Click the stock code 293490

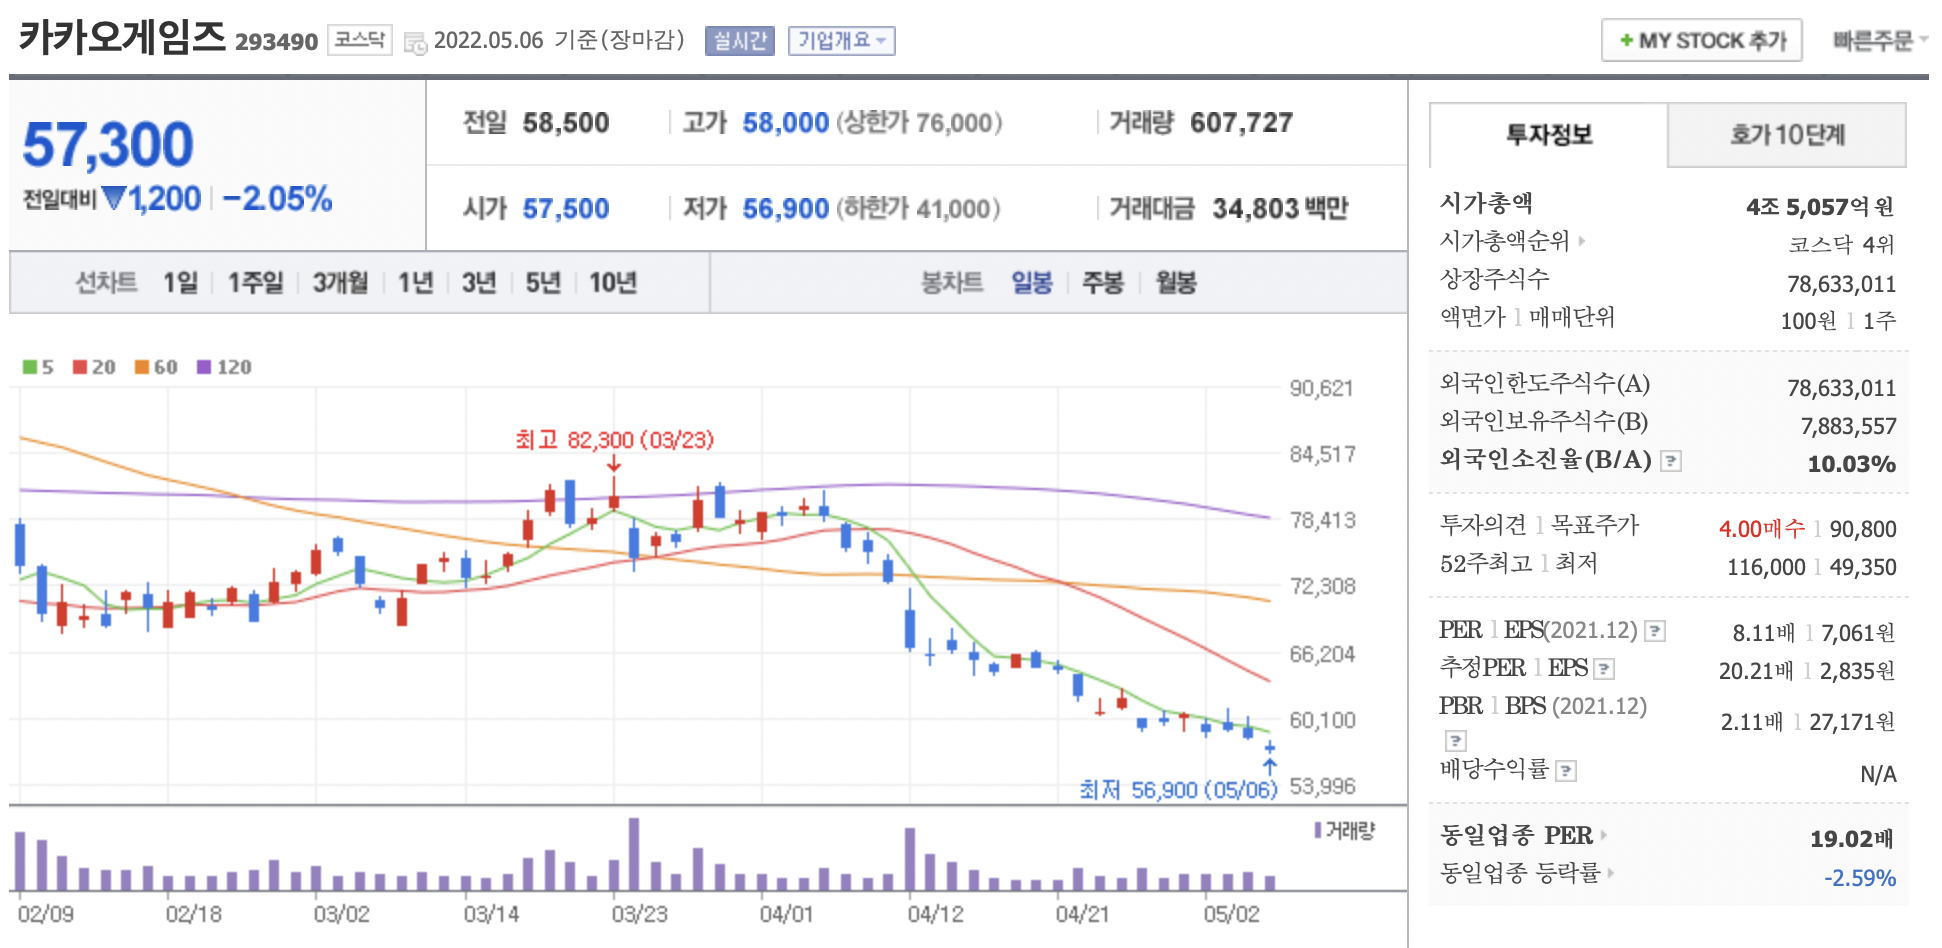[276, 42]
